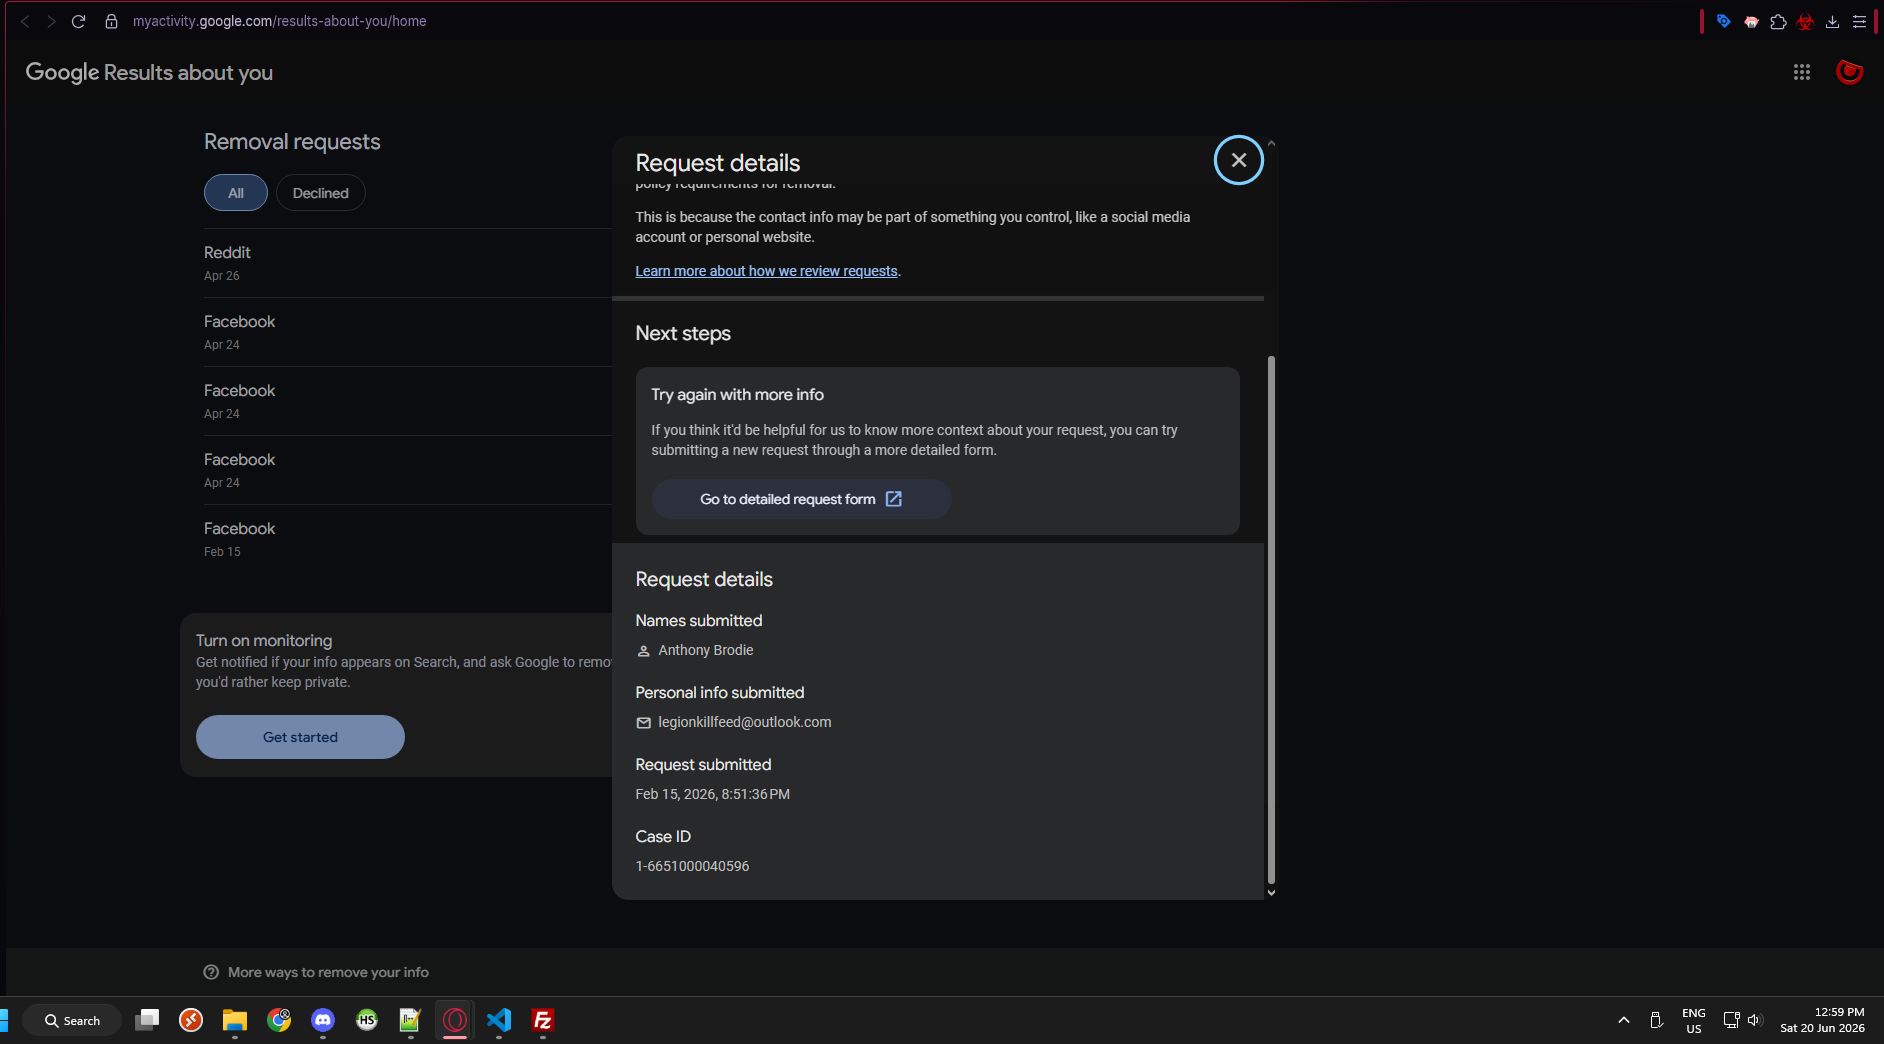Viewport: 1884px width, 1044px height.
Task: Open the Google apps grid
Action: (1802, 72)
